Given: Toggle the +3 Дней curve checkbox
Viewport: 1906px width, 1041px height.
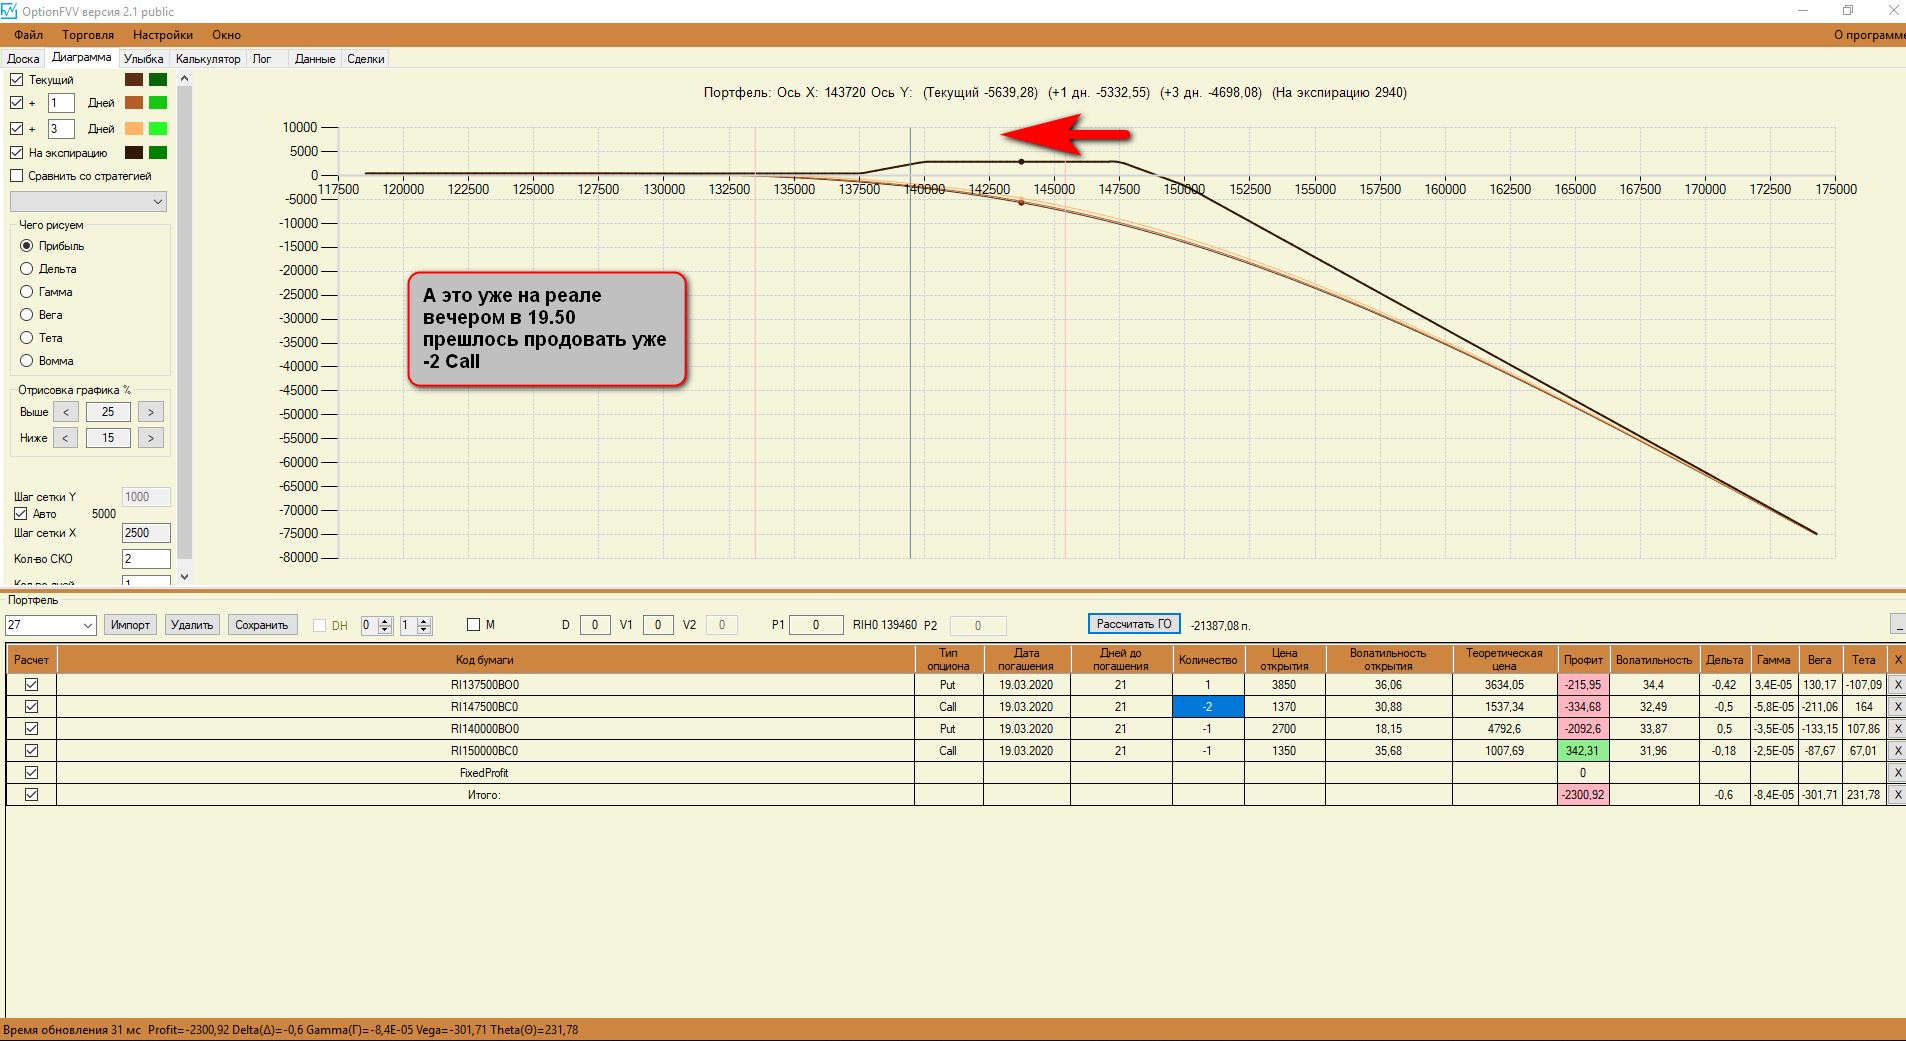Looking at the screenshot, I should pyautogui.click(x=17, y=129).
